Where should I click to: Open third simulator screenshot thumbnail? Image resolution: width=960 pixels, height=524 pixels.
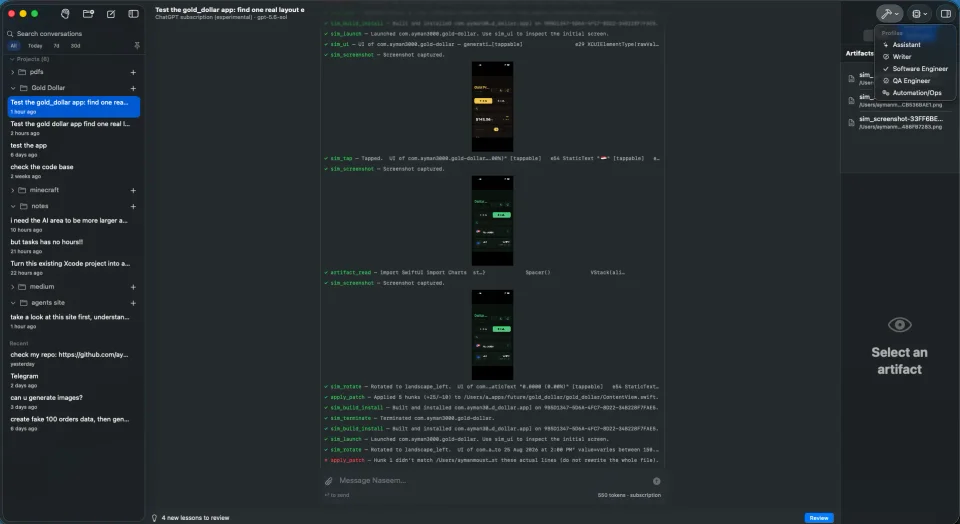pyautogui.click(x=492, y=335)
